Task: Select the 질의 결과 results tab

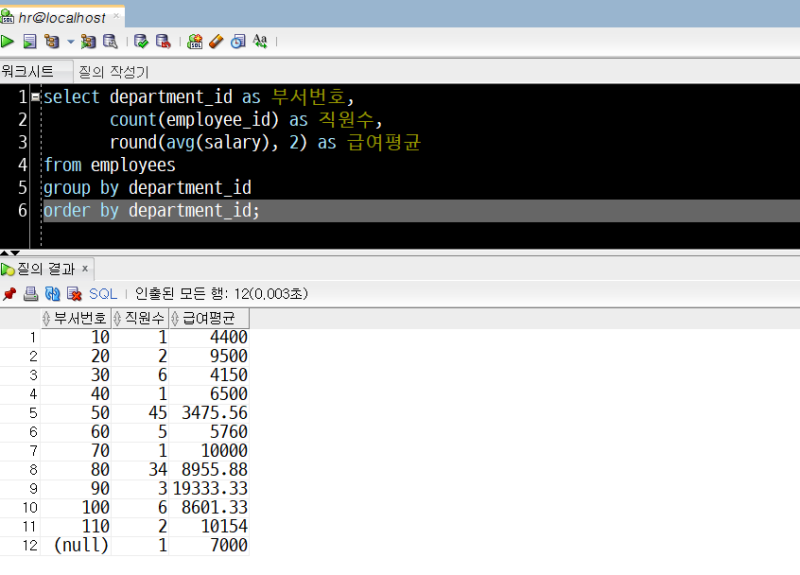Action: pyautogui.click(x=46, y=268)
